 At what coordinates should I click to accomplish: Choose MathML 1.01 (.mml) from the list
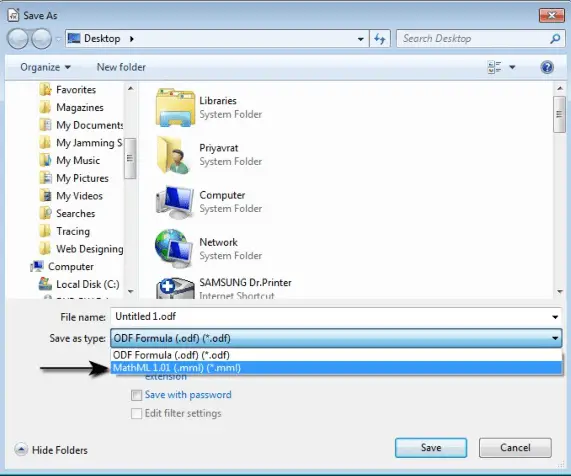coord(336,368)
